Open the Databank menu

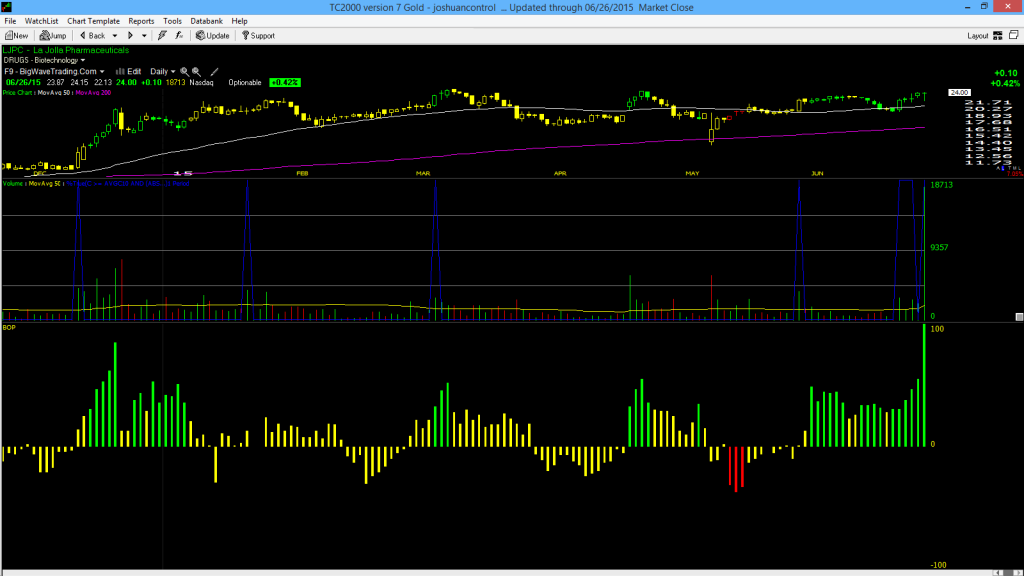coord(206,21)
